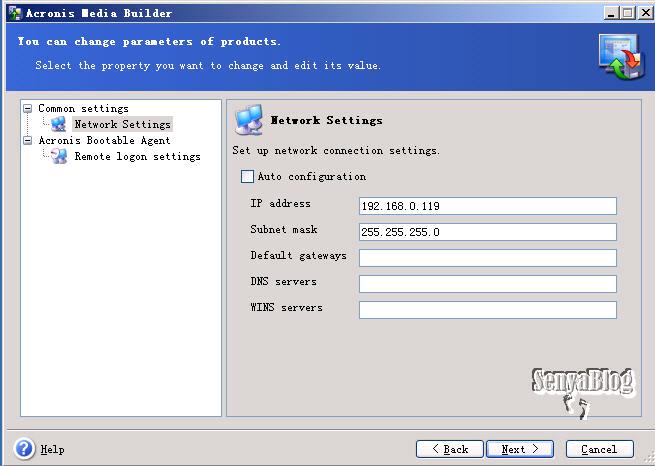The image size is (655, 466).
Task: Maximize the Acronis Media Builder window
Action: tap(628, 13)
